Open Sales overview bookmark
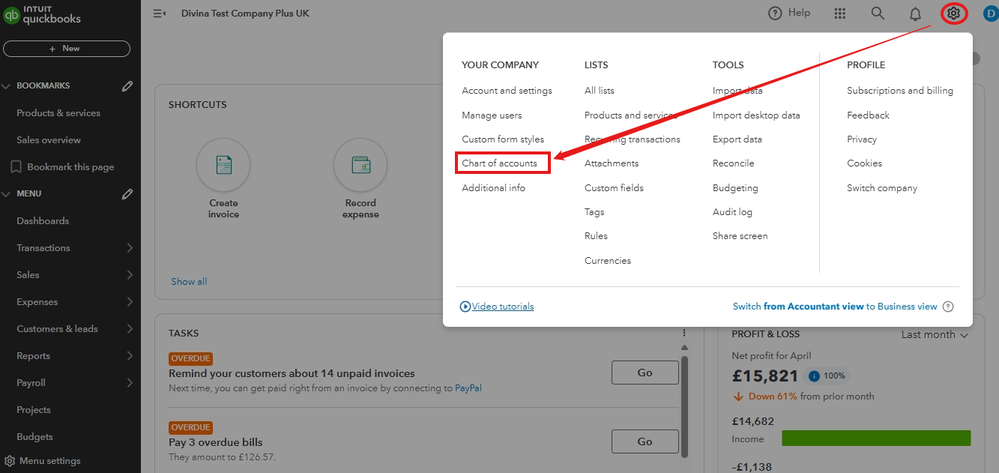This screenshot has width=999, height=473. coord(49,140)
